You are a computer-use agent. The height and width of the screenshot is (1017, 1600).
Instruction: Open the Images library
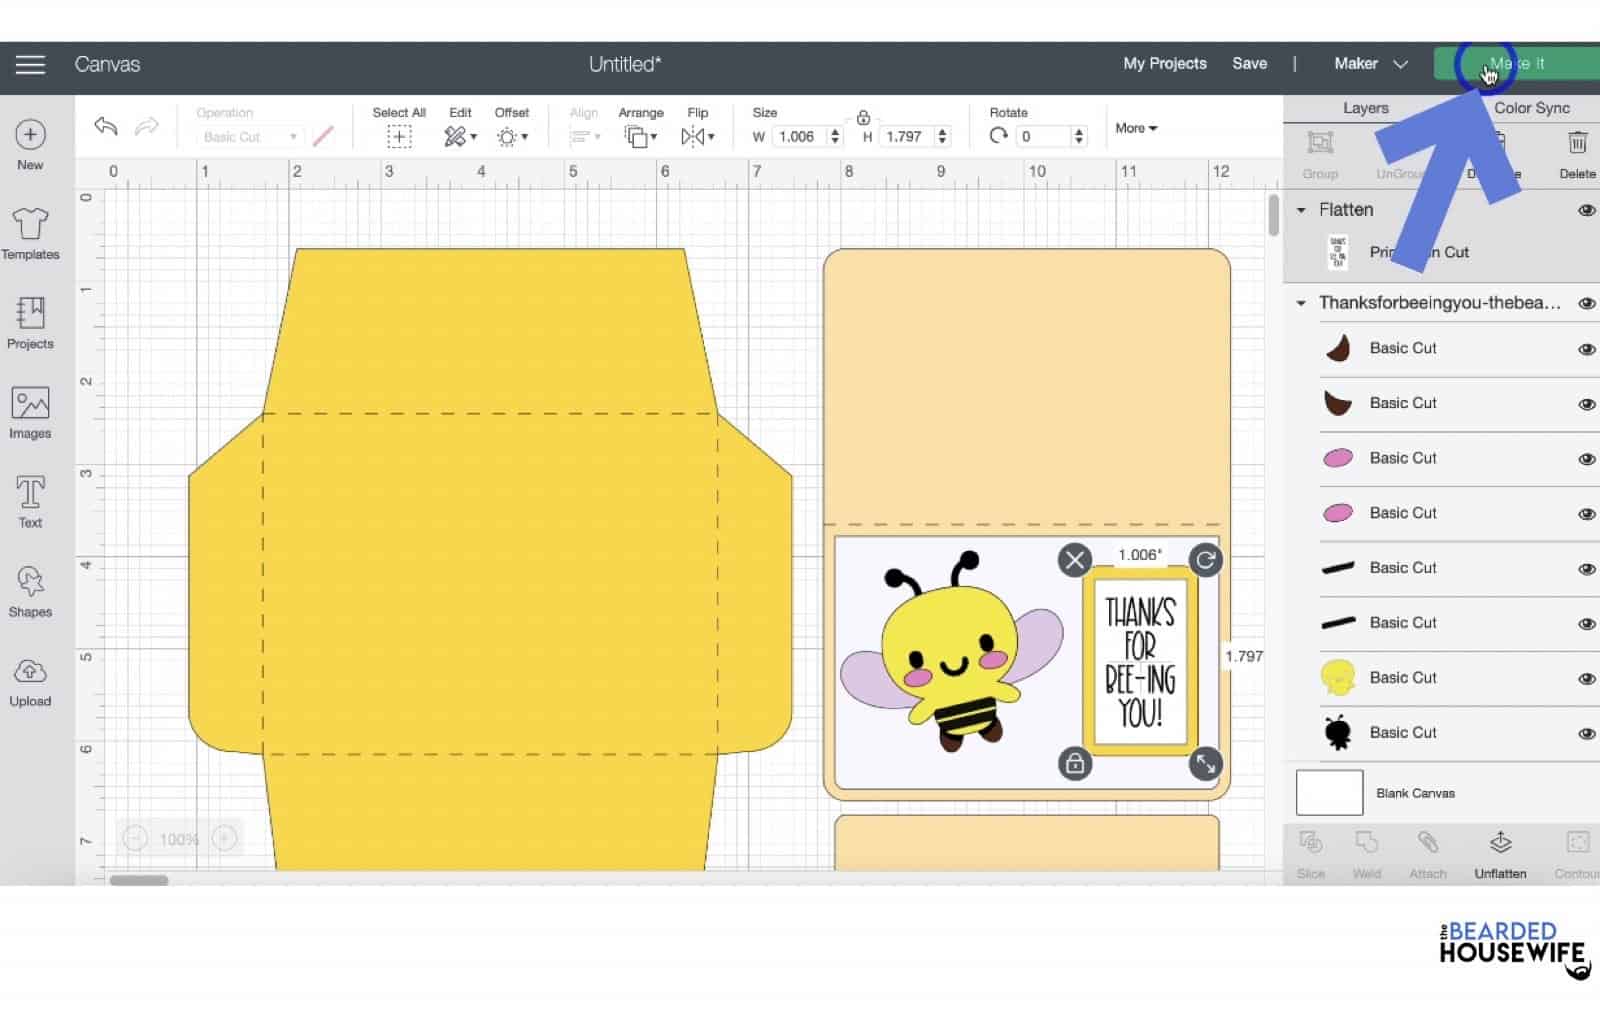[30, 412]
